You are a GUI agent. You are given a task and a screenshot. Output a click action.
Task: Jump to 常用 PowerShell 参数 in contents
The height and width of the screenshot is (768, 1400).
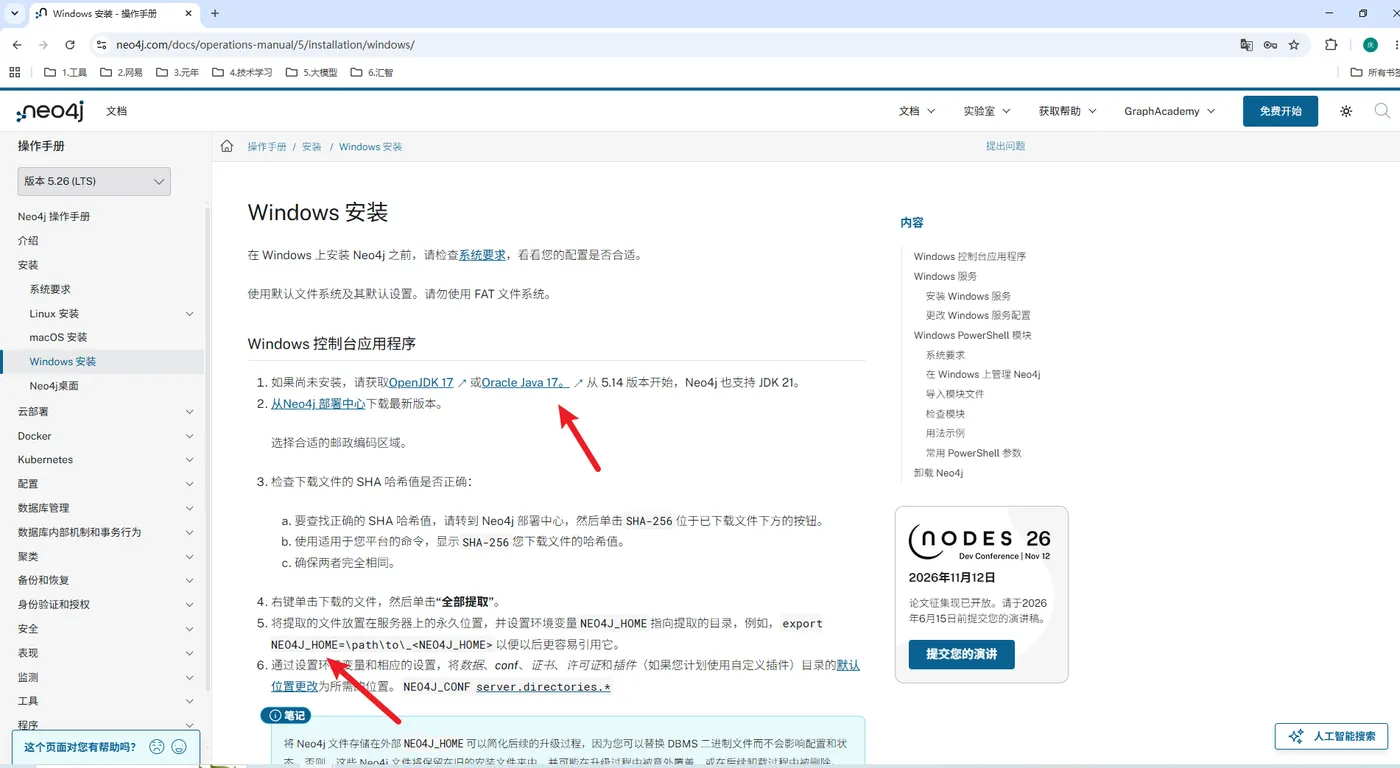(973, 453)
